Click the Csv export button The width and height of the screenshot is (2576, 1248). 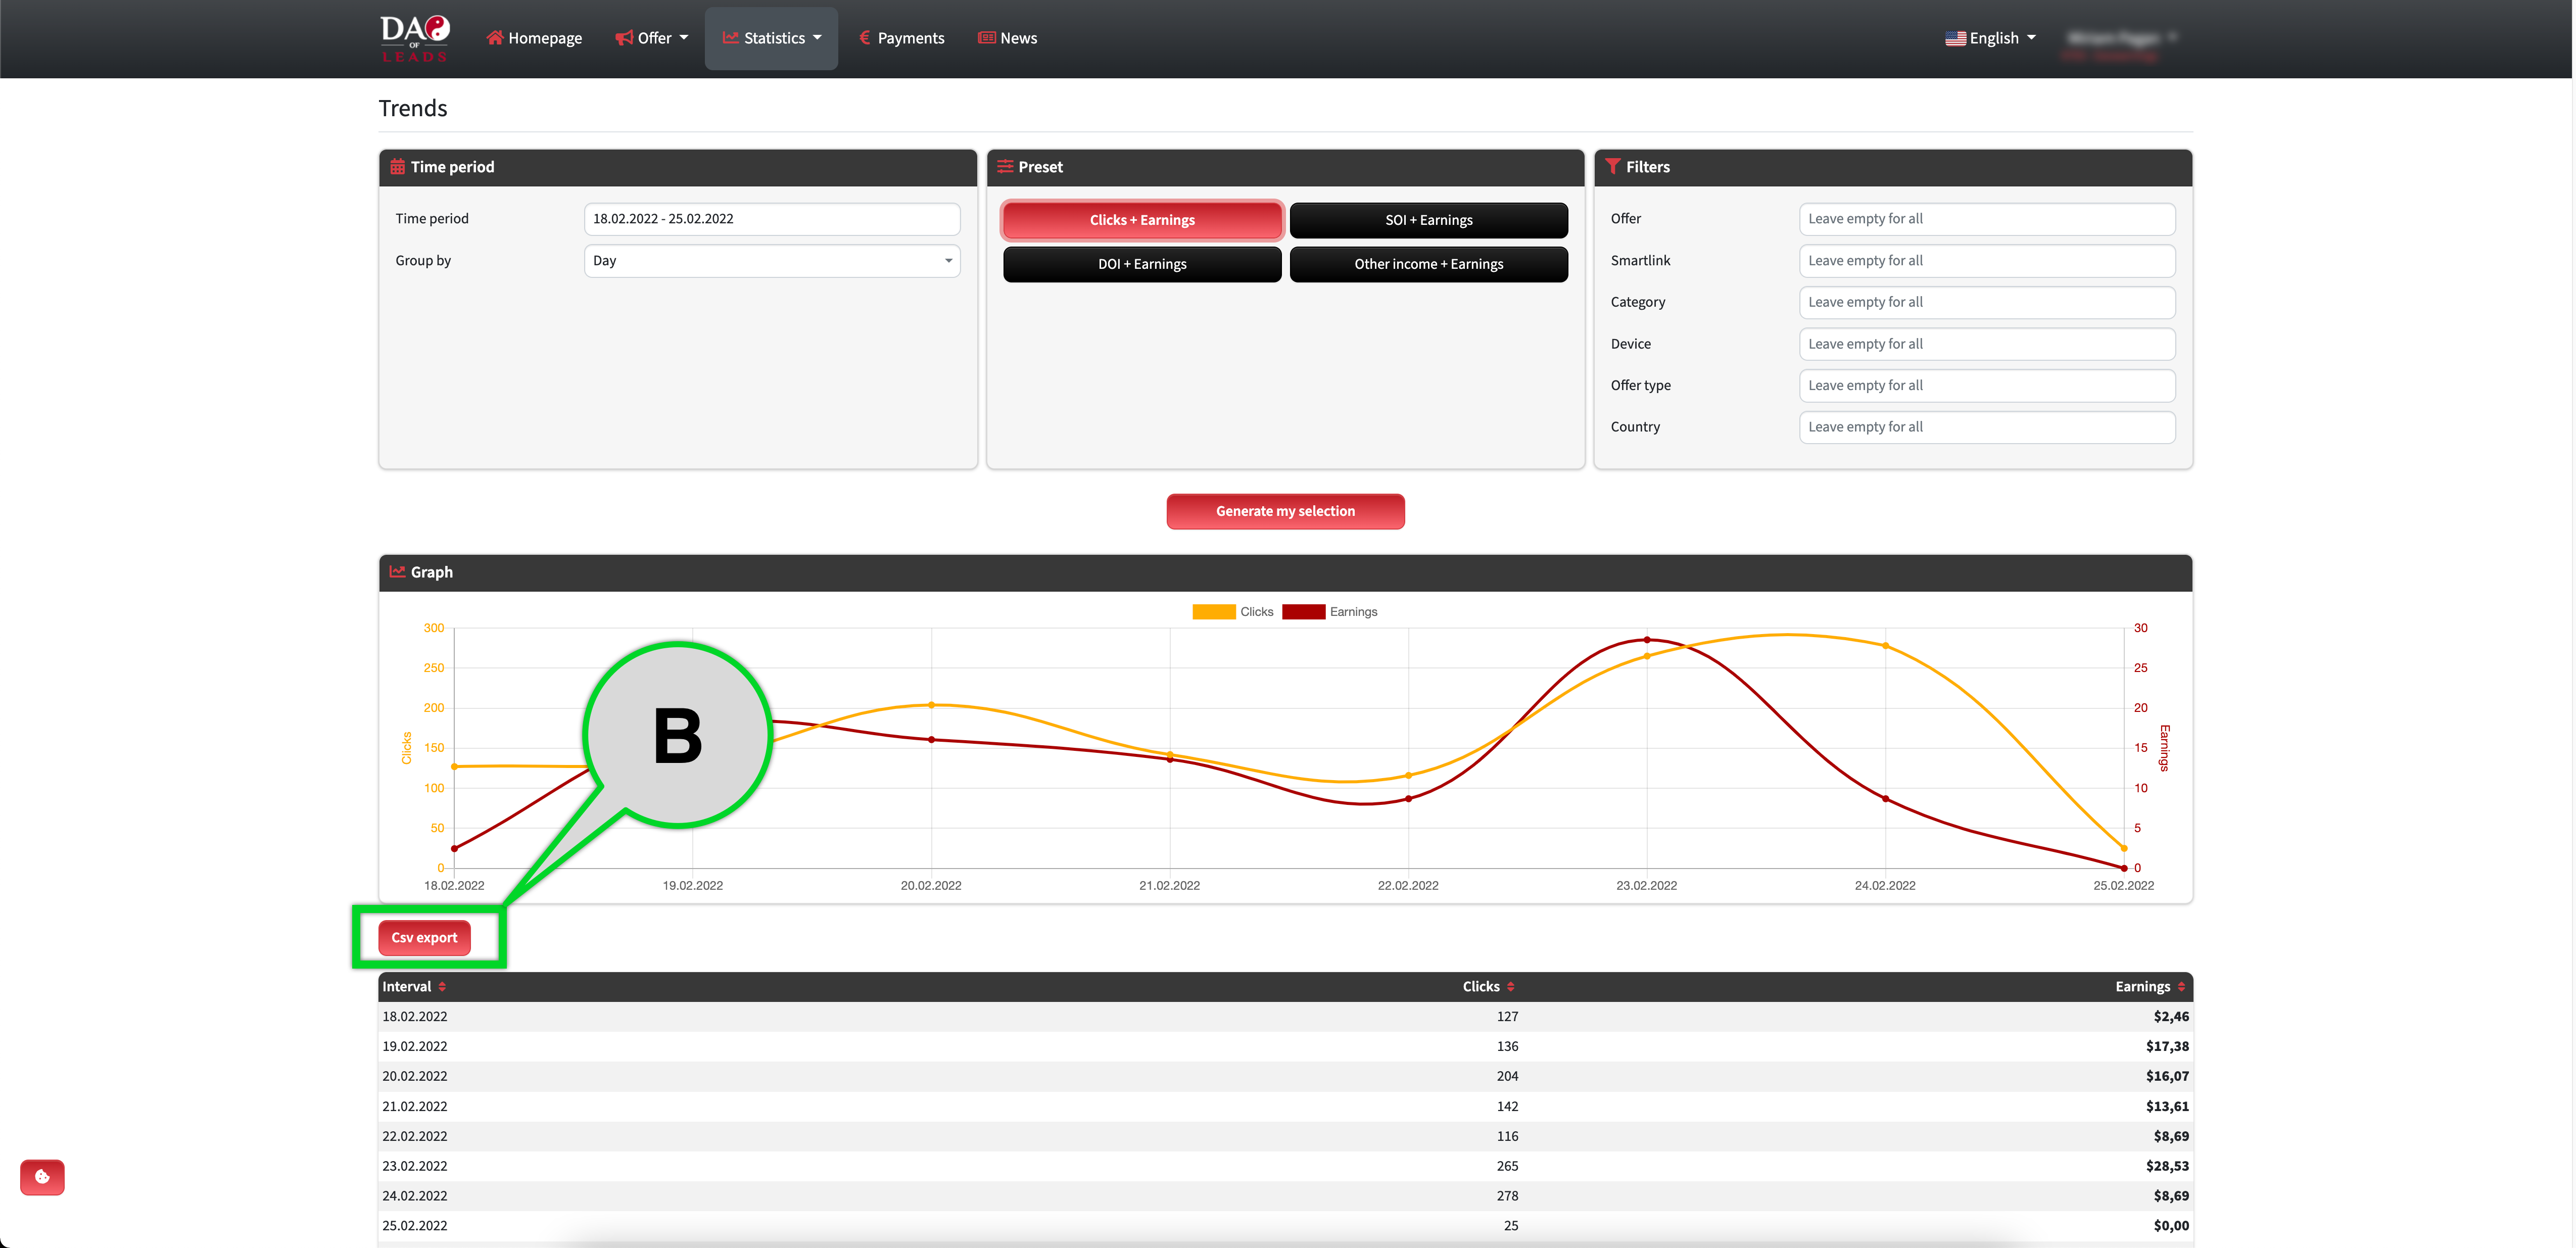[x=424, y=937]
